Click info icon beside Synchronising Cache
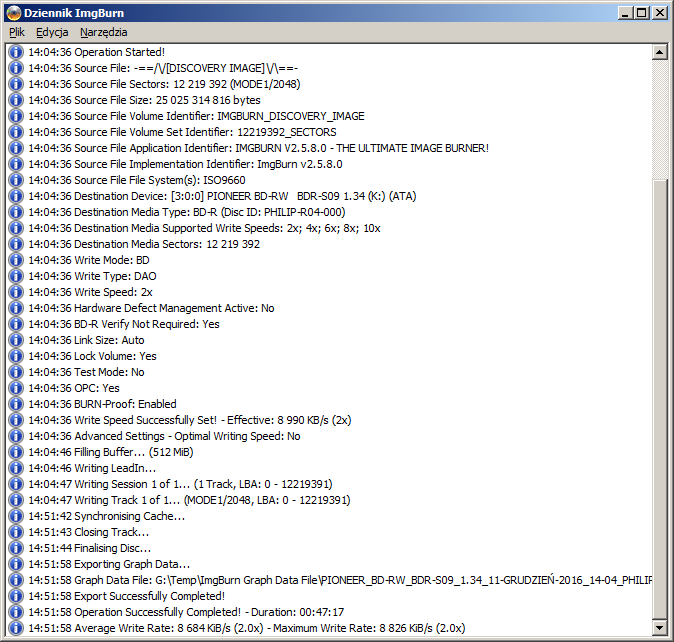 coord(15,516)
